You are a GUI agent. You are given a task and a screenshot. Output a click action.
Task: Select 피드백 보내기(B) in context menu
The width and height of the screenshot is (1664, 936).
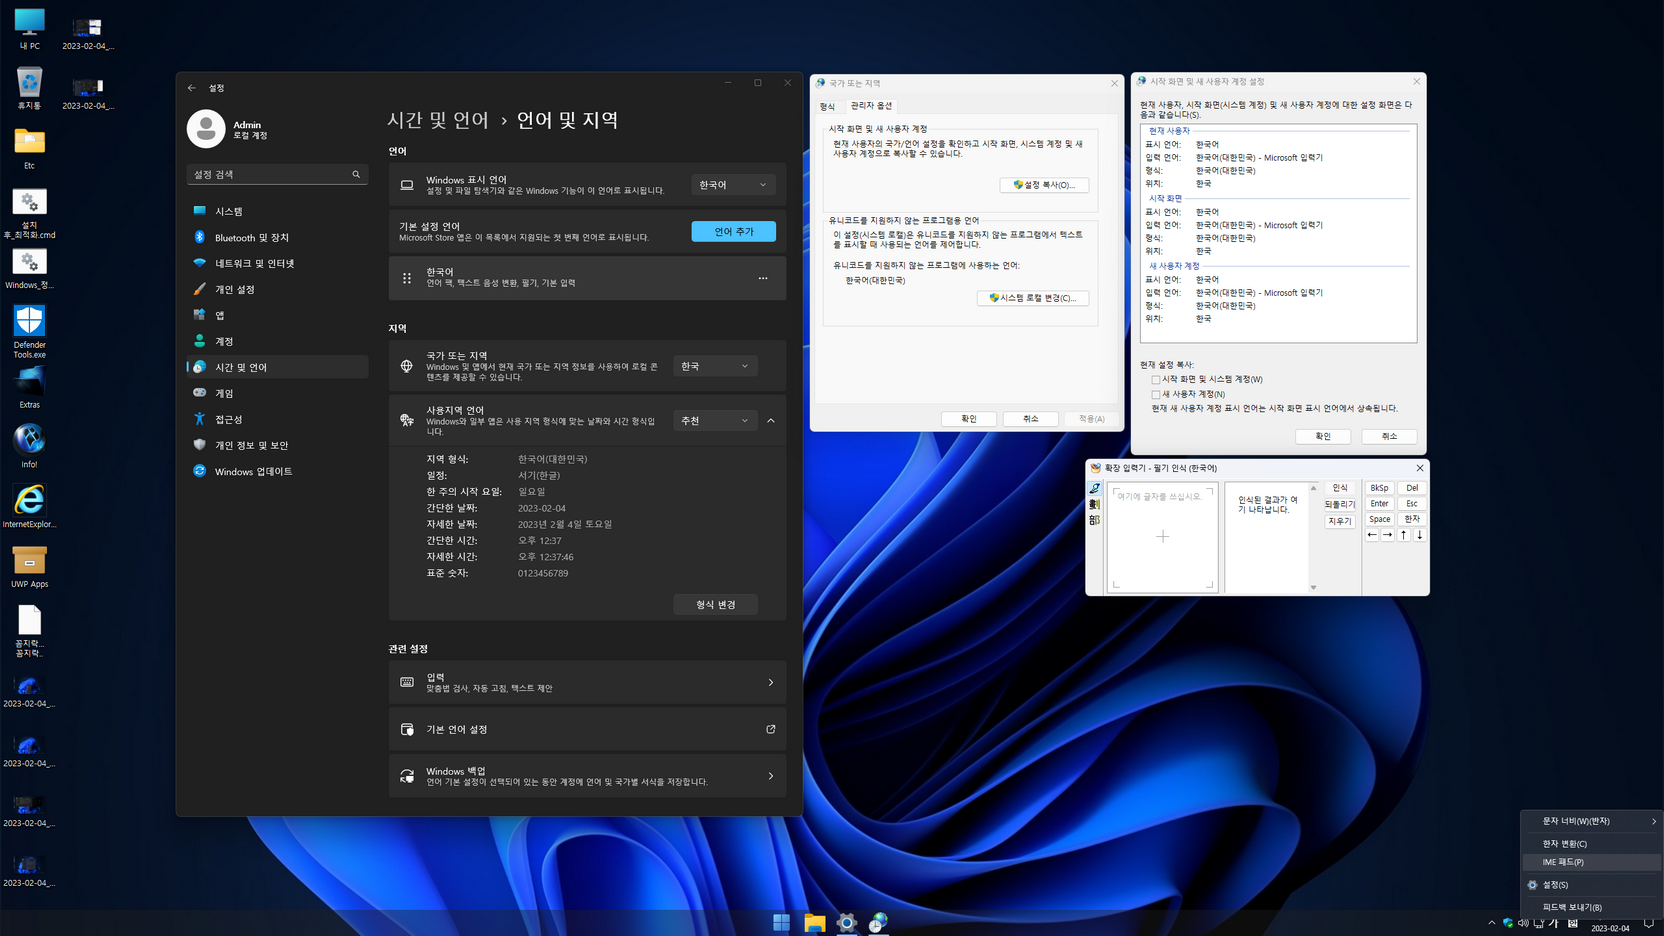pos(1592,907)
